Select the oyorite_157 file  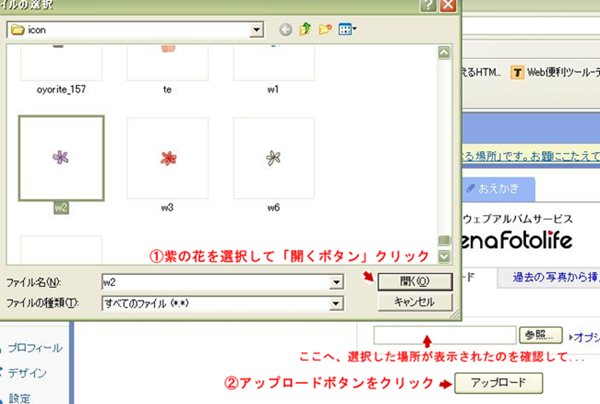(61, 69)
